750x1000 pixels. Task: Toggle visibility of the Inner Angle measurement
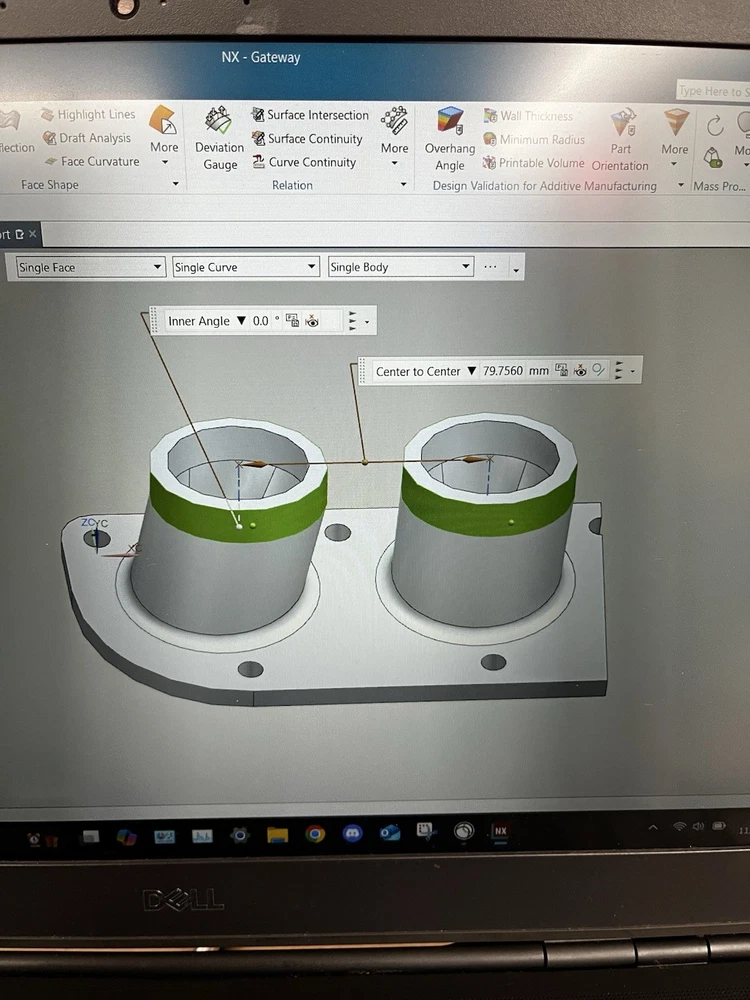click(x=313, y=321)
